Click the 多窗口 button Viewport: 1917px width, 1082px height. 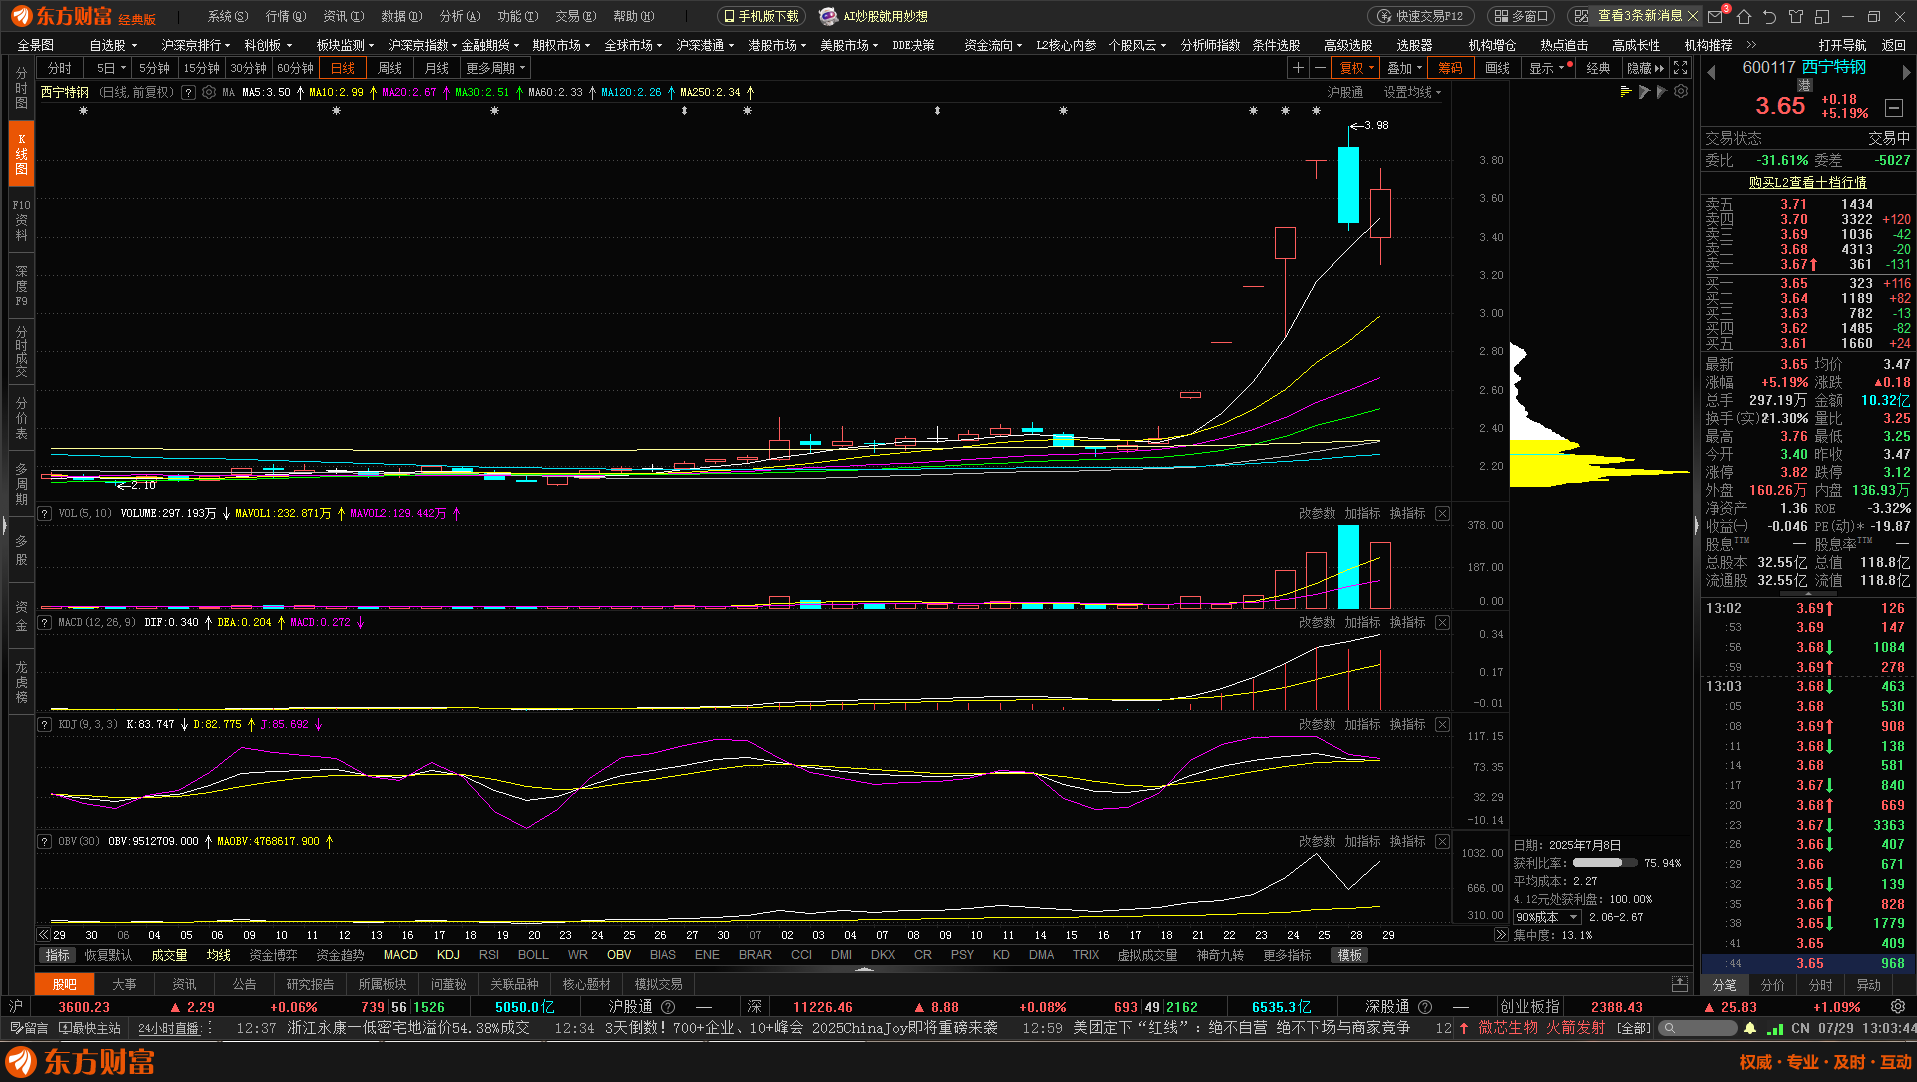(x=1520, y=16)
